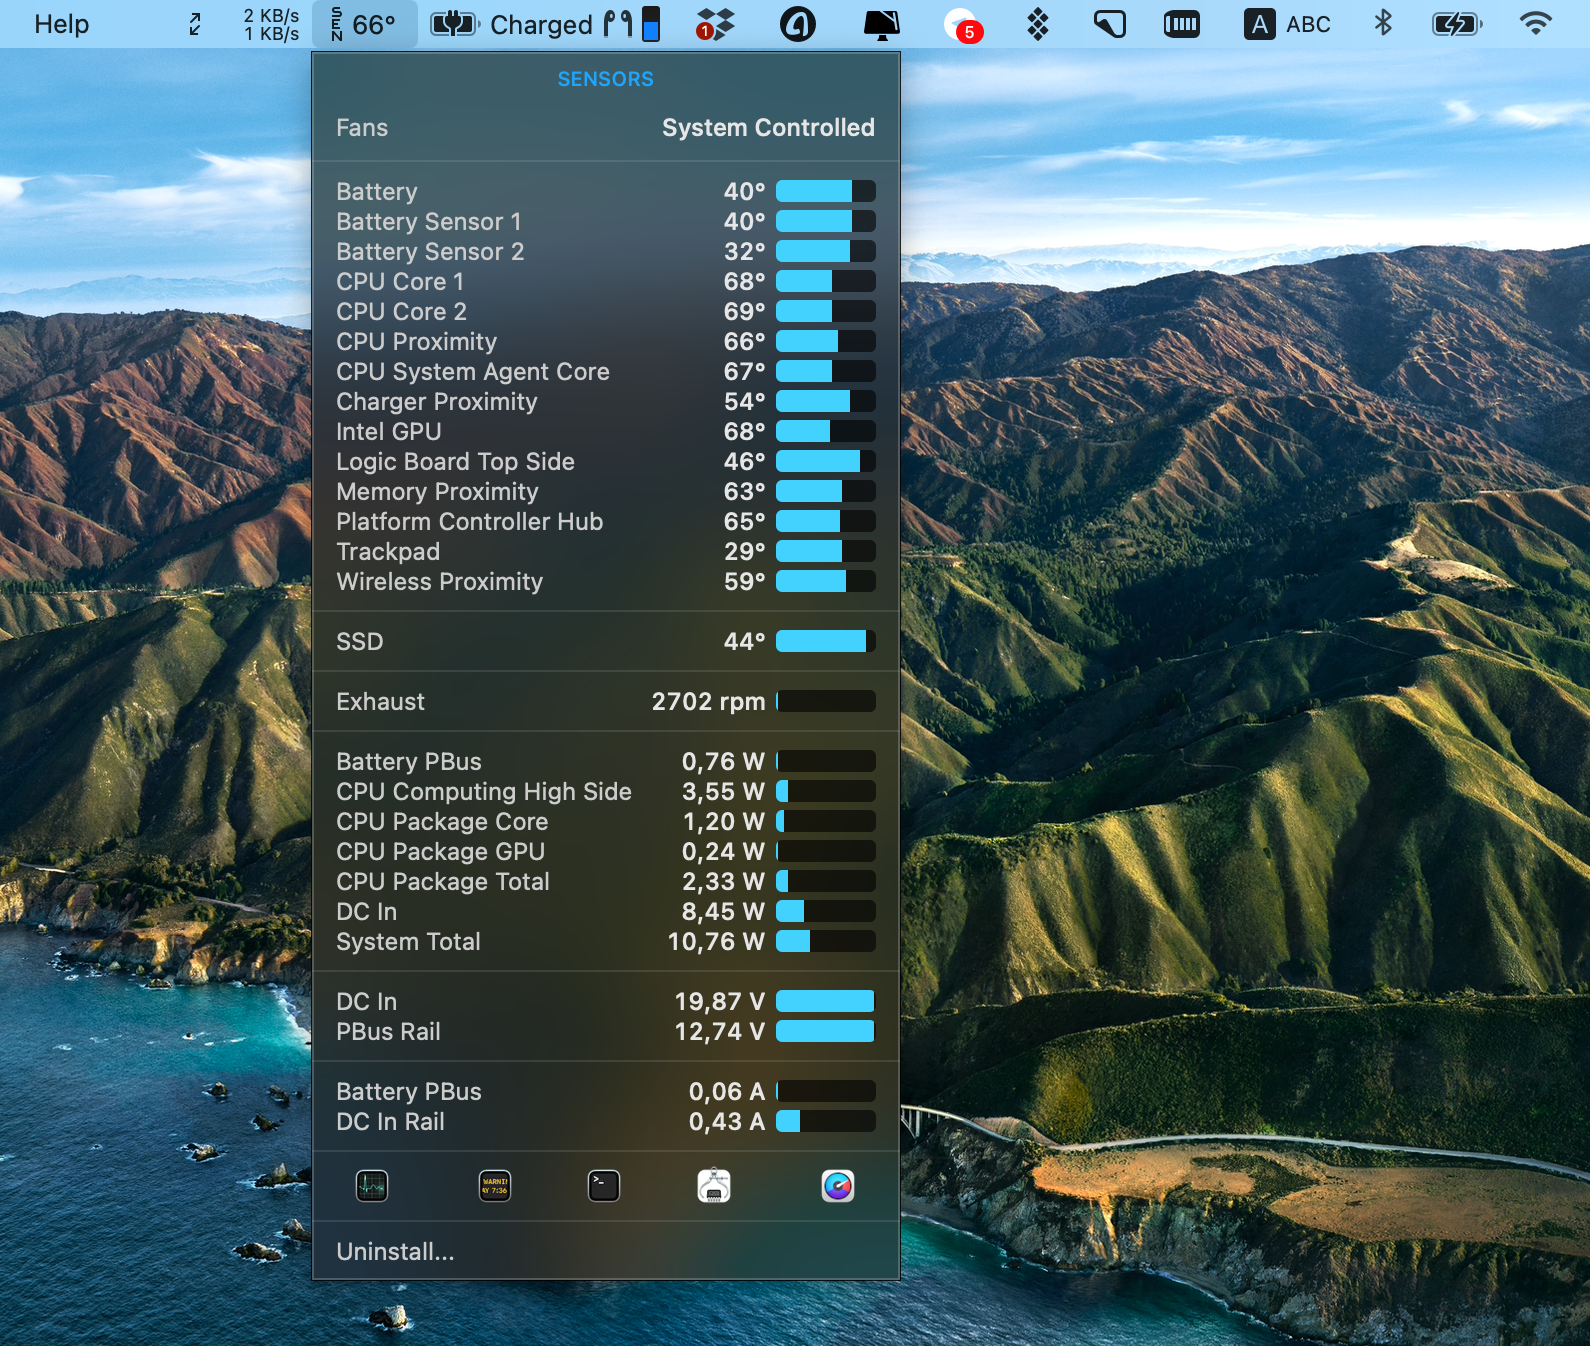Image resolution: width=1590 pixels, height=1346 pixels.
Task: Select the PBus Rail voltage row
Action: 606,1031
